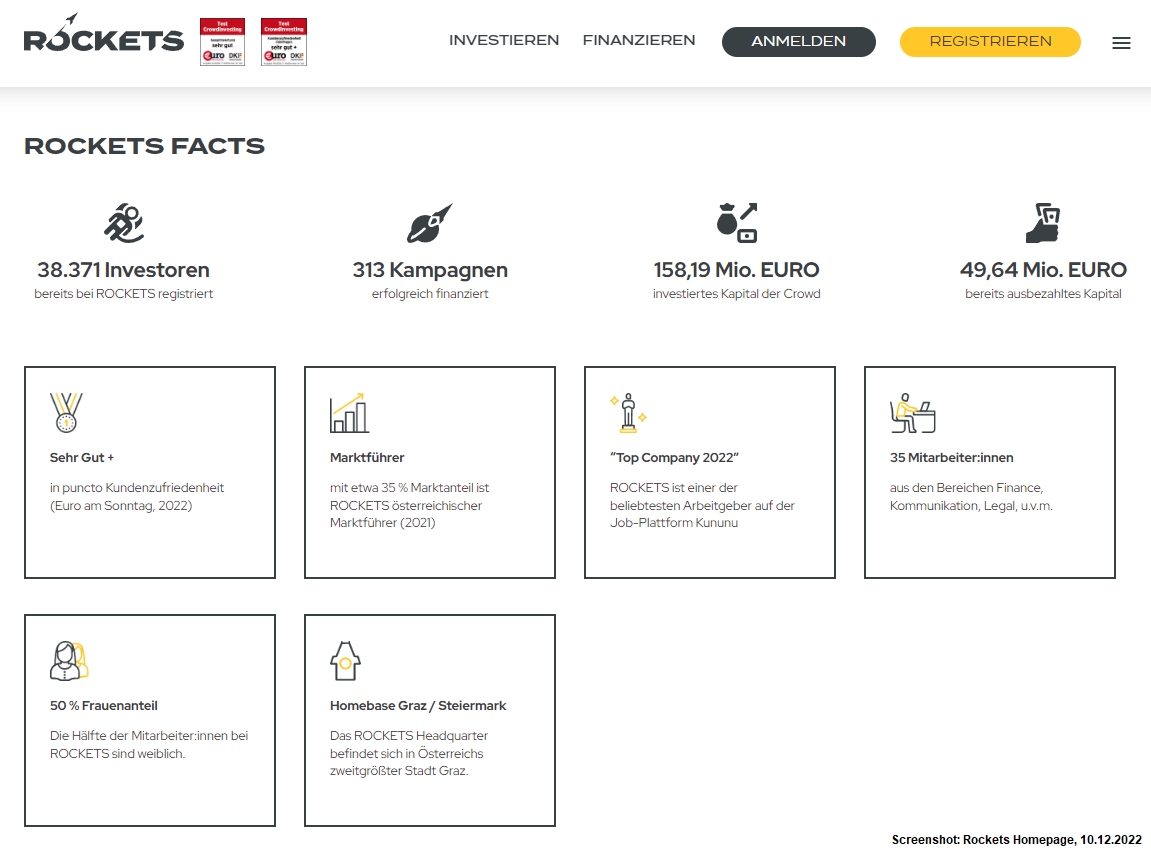Image resolution: width=1151 pixels, height=852 pixels.
Task: Click the ROCKETS logo
Action: point(104,34)
